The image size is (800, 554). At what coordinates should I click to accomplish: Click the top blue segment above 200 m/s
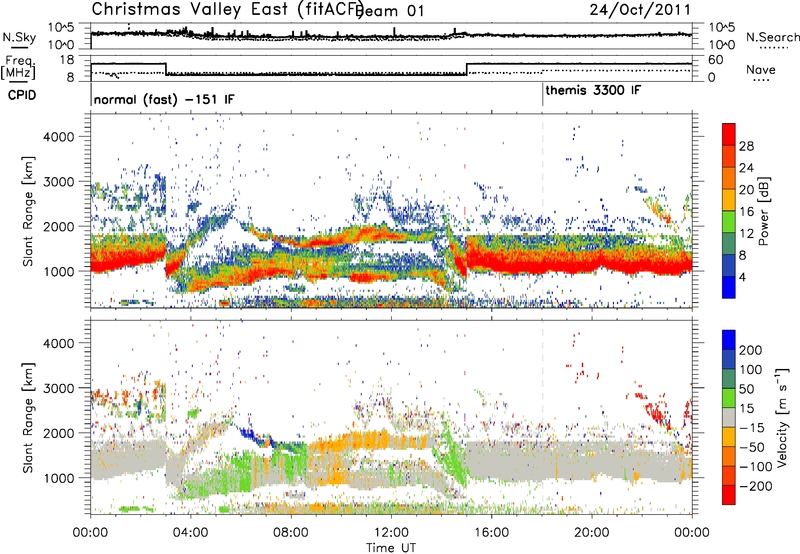tap(729, 340)
